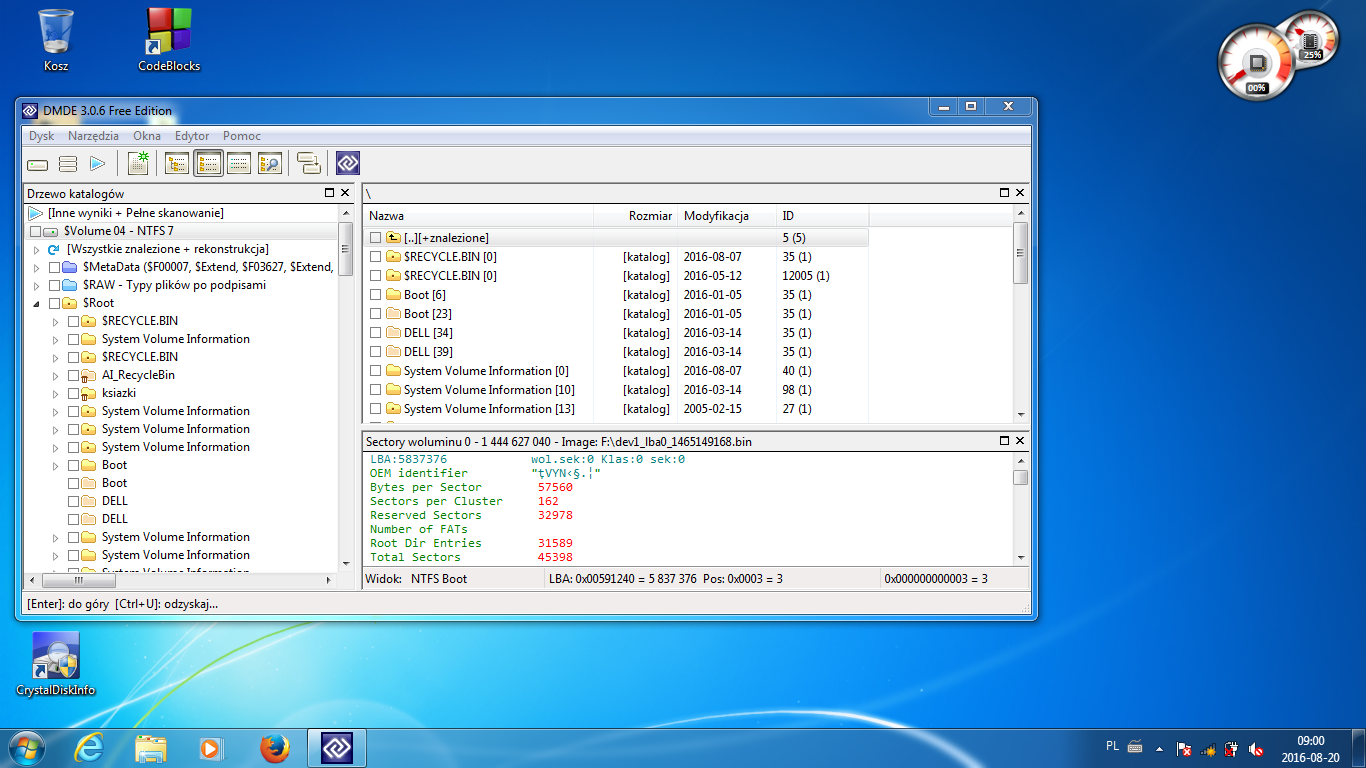
Task: Open the Narzędzia menu
Action: pyautogui.click(x=93, y=136)
